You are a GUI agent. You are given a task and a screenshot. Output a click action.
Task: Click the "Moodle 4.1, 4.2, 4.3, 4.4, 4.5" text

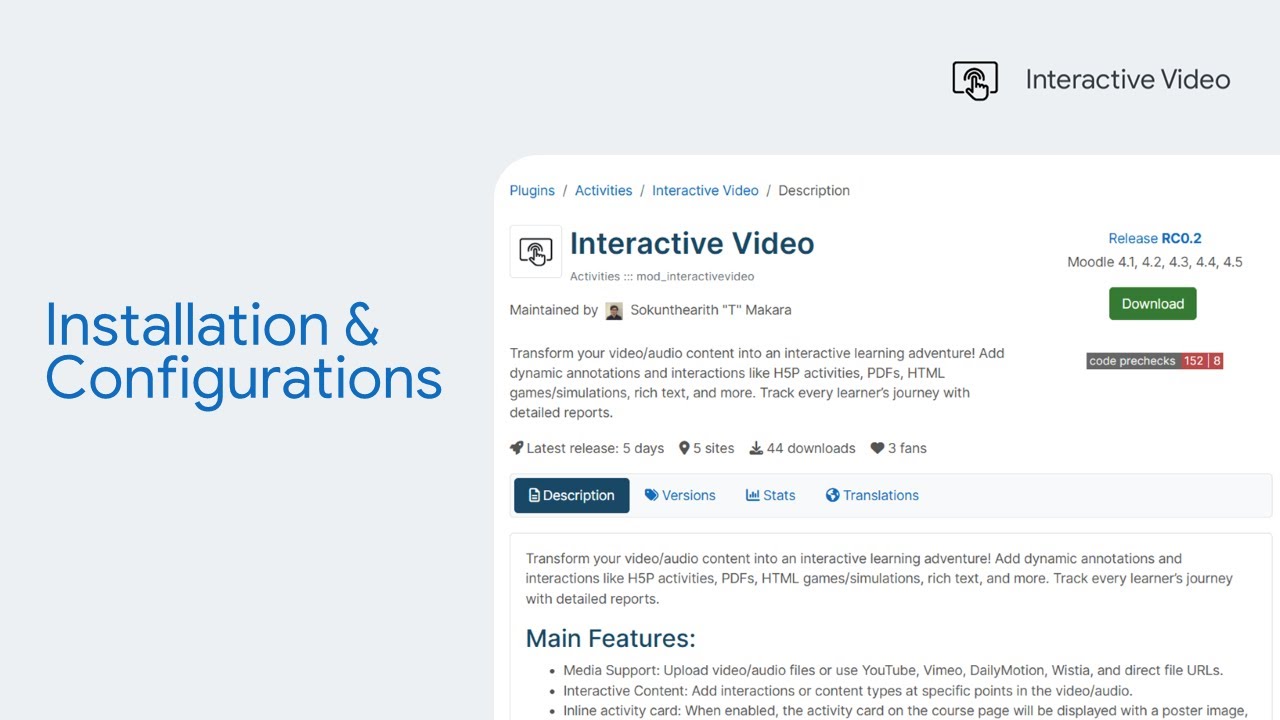[x=1155, y=262]
